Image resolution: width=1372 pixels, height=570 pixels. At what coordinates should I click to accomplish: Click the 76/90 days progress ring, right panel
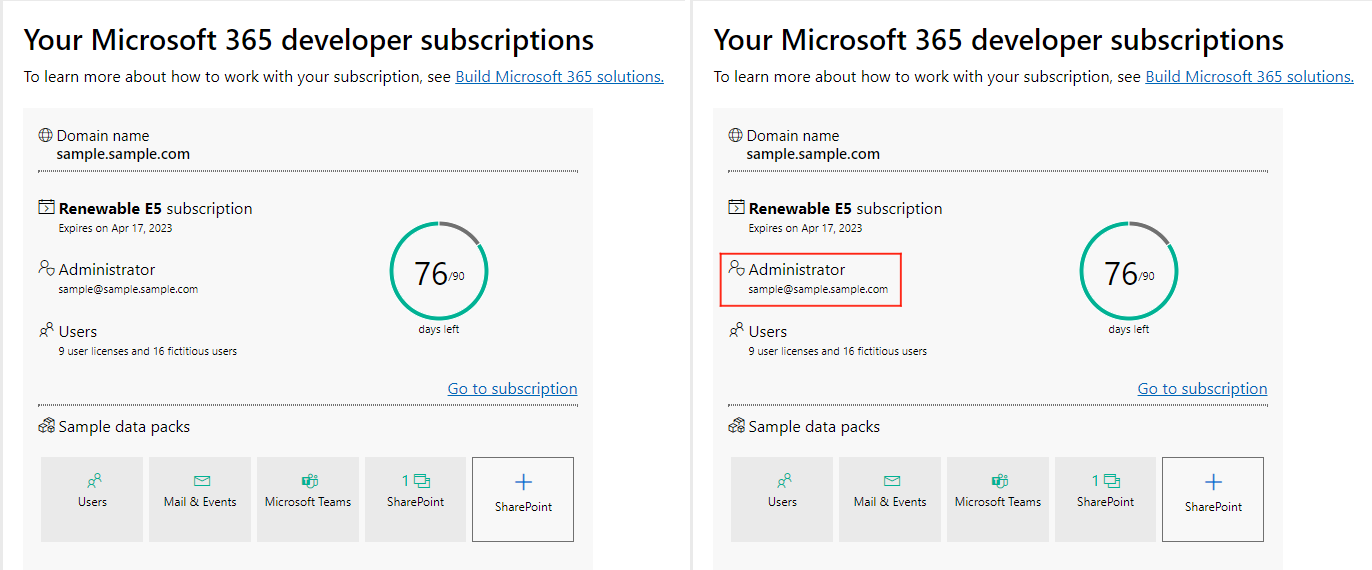pos(1128,272)
